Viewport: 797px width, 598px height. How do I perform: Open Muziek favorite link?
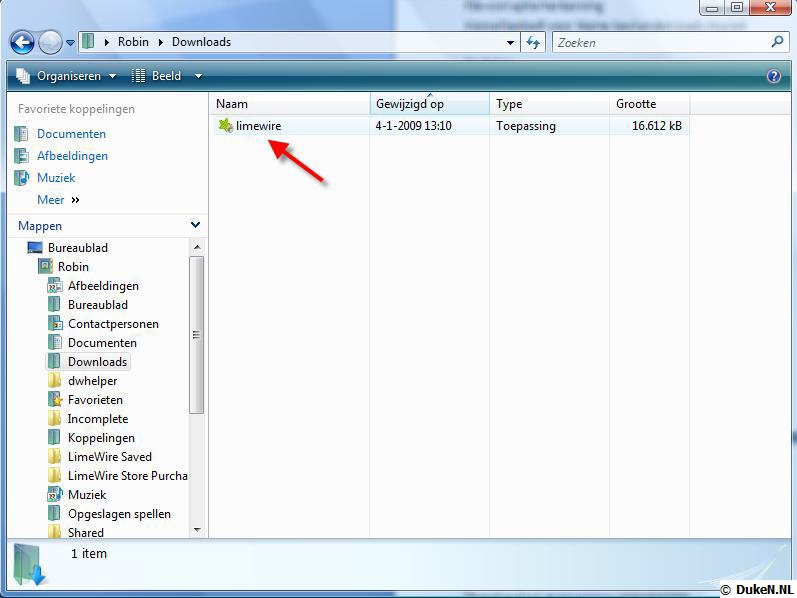click(56, 177)
